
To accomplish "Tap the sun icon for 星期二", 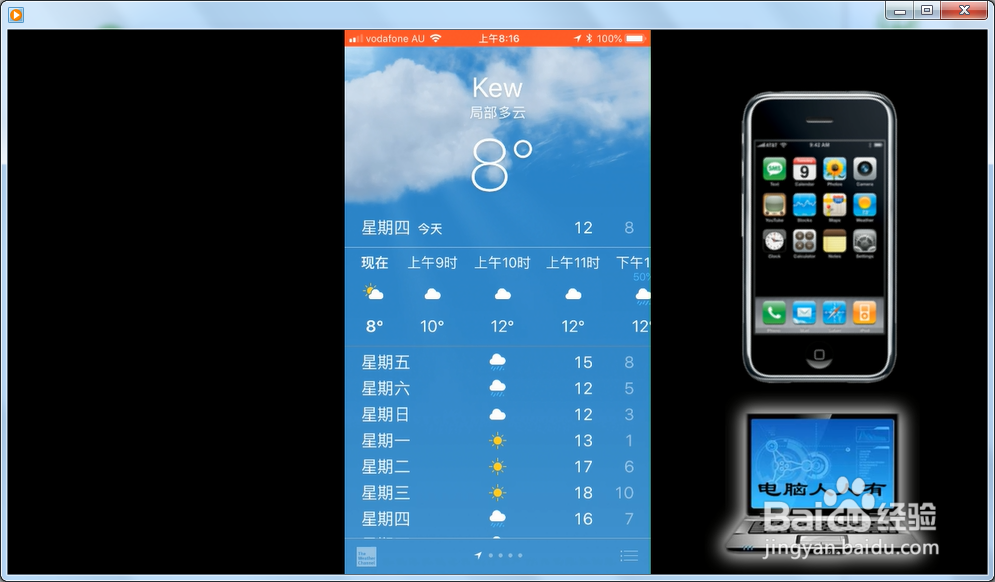I will 498,466.
